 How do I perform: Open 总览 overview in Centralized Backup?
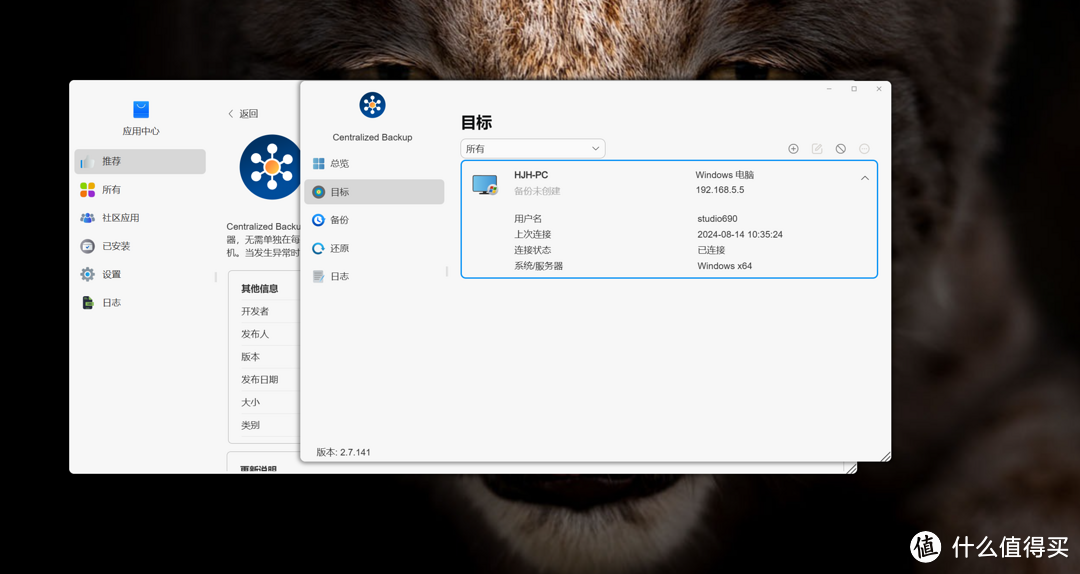pos(374,163)
